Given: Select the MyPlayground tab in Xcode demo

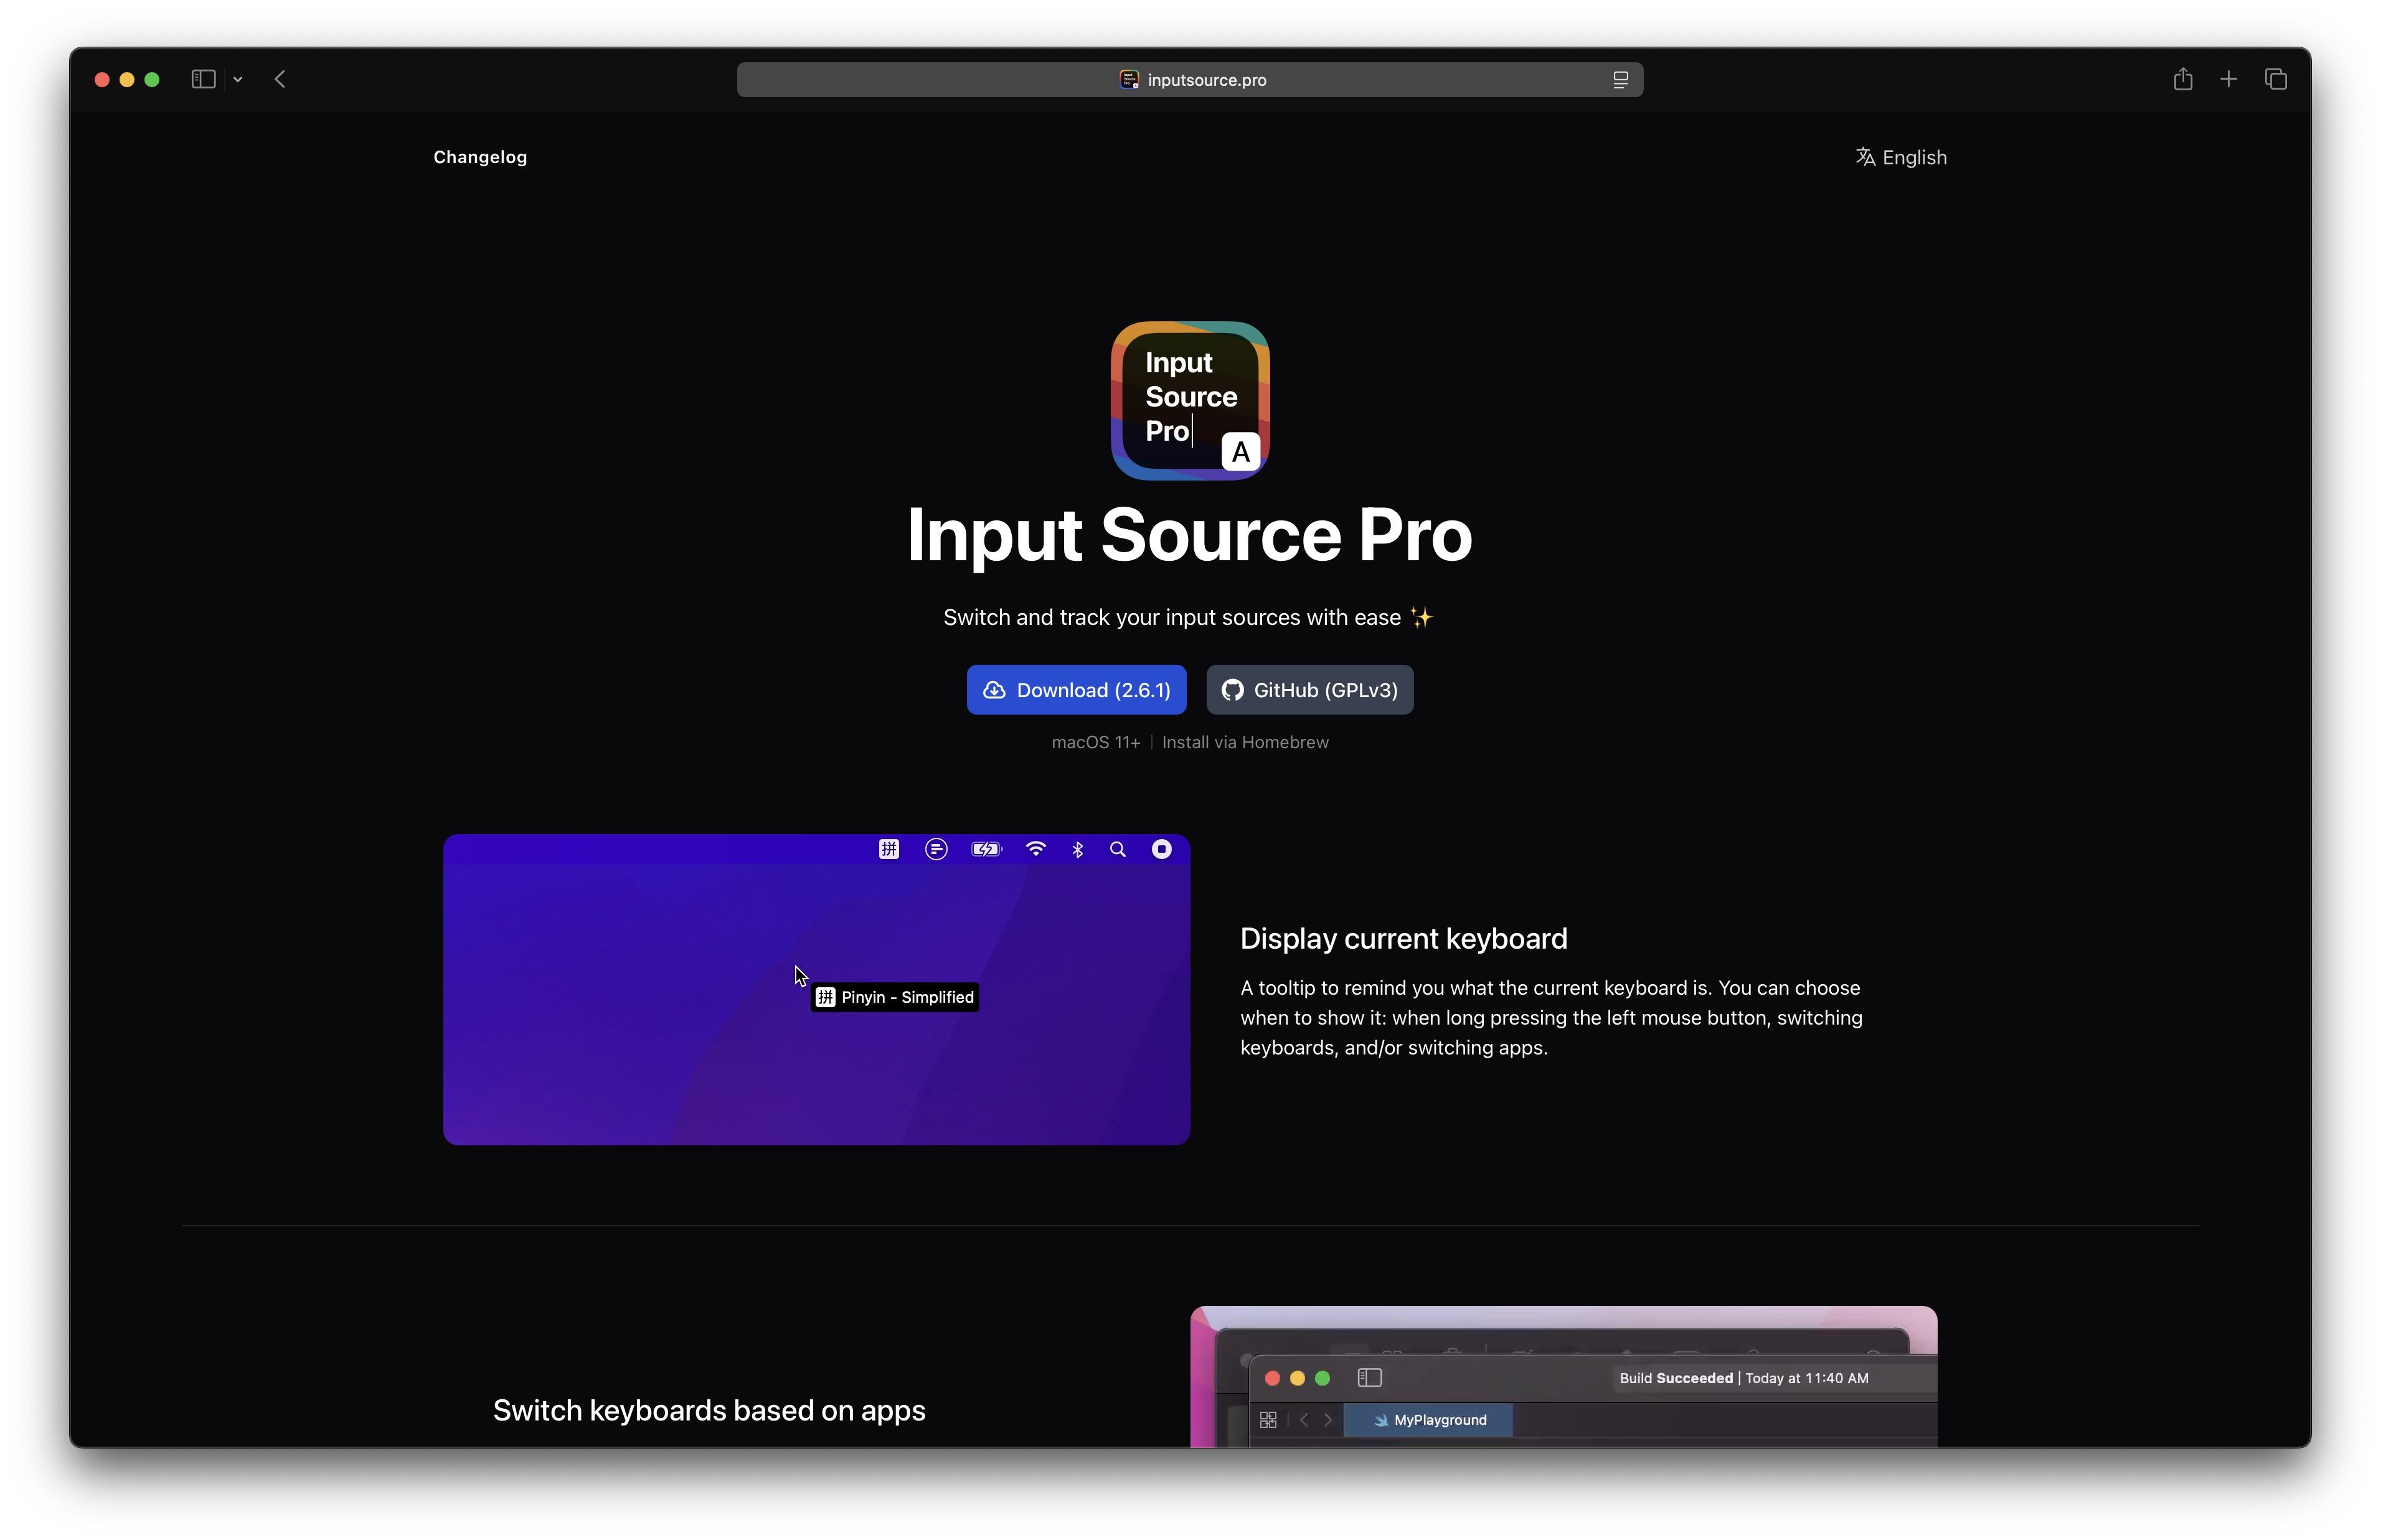Looking at the screenshot, I should tap(1427, 1420).
